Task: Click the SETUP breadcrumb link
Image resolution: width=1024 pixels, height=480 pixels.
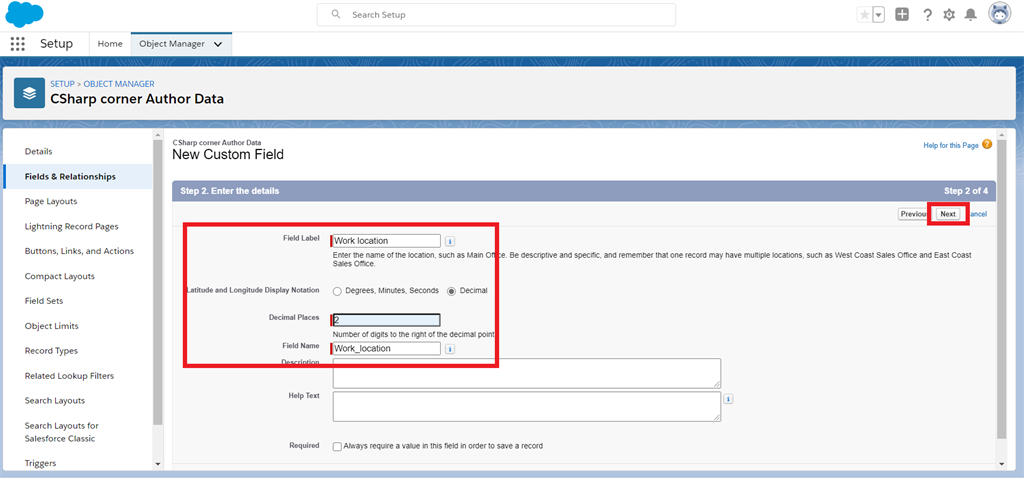Action: 63,84
